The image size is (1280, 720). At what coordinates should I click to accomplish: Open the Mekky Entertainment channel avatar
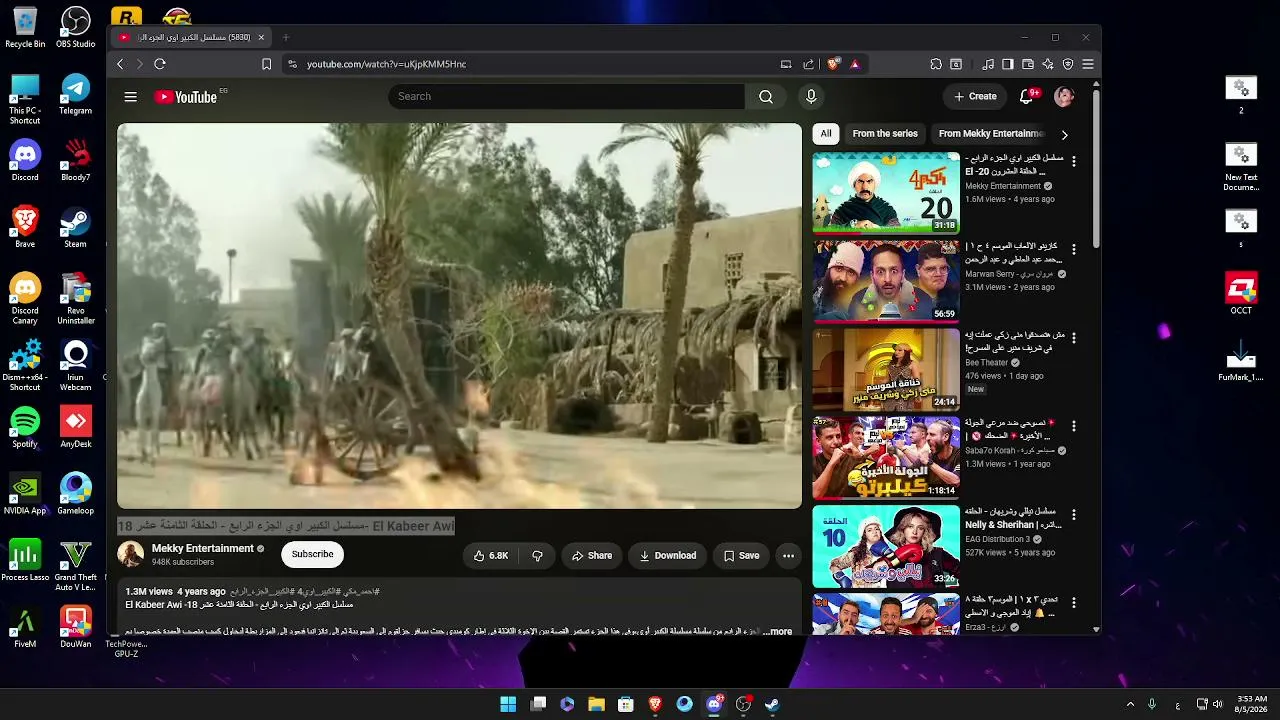(x=131, y=554)
